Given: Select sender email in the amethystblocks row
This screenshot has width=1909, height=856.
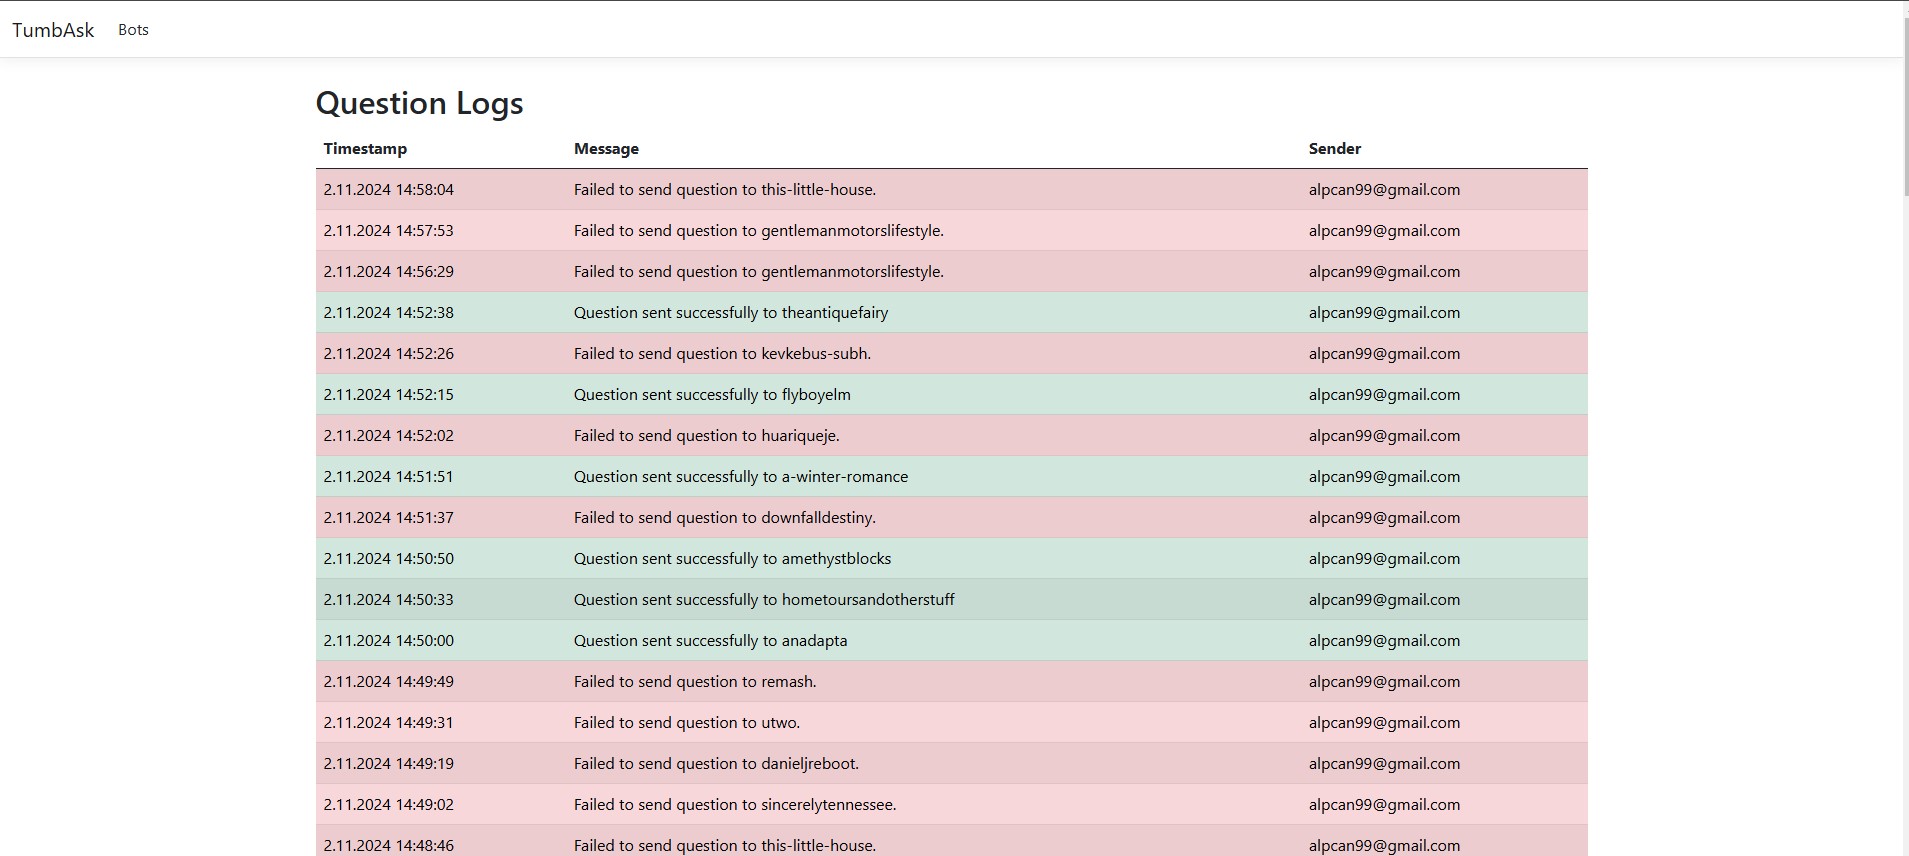Looking at the screenshot, I should [1384, 559].
